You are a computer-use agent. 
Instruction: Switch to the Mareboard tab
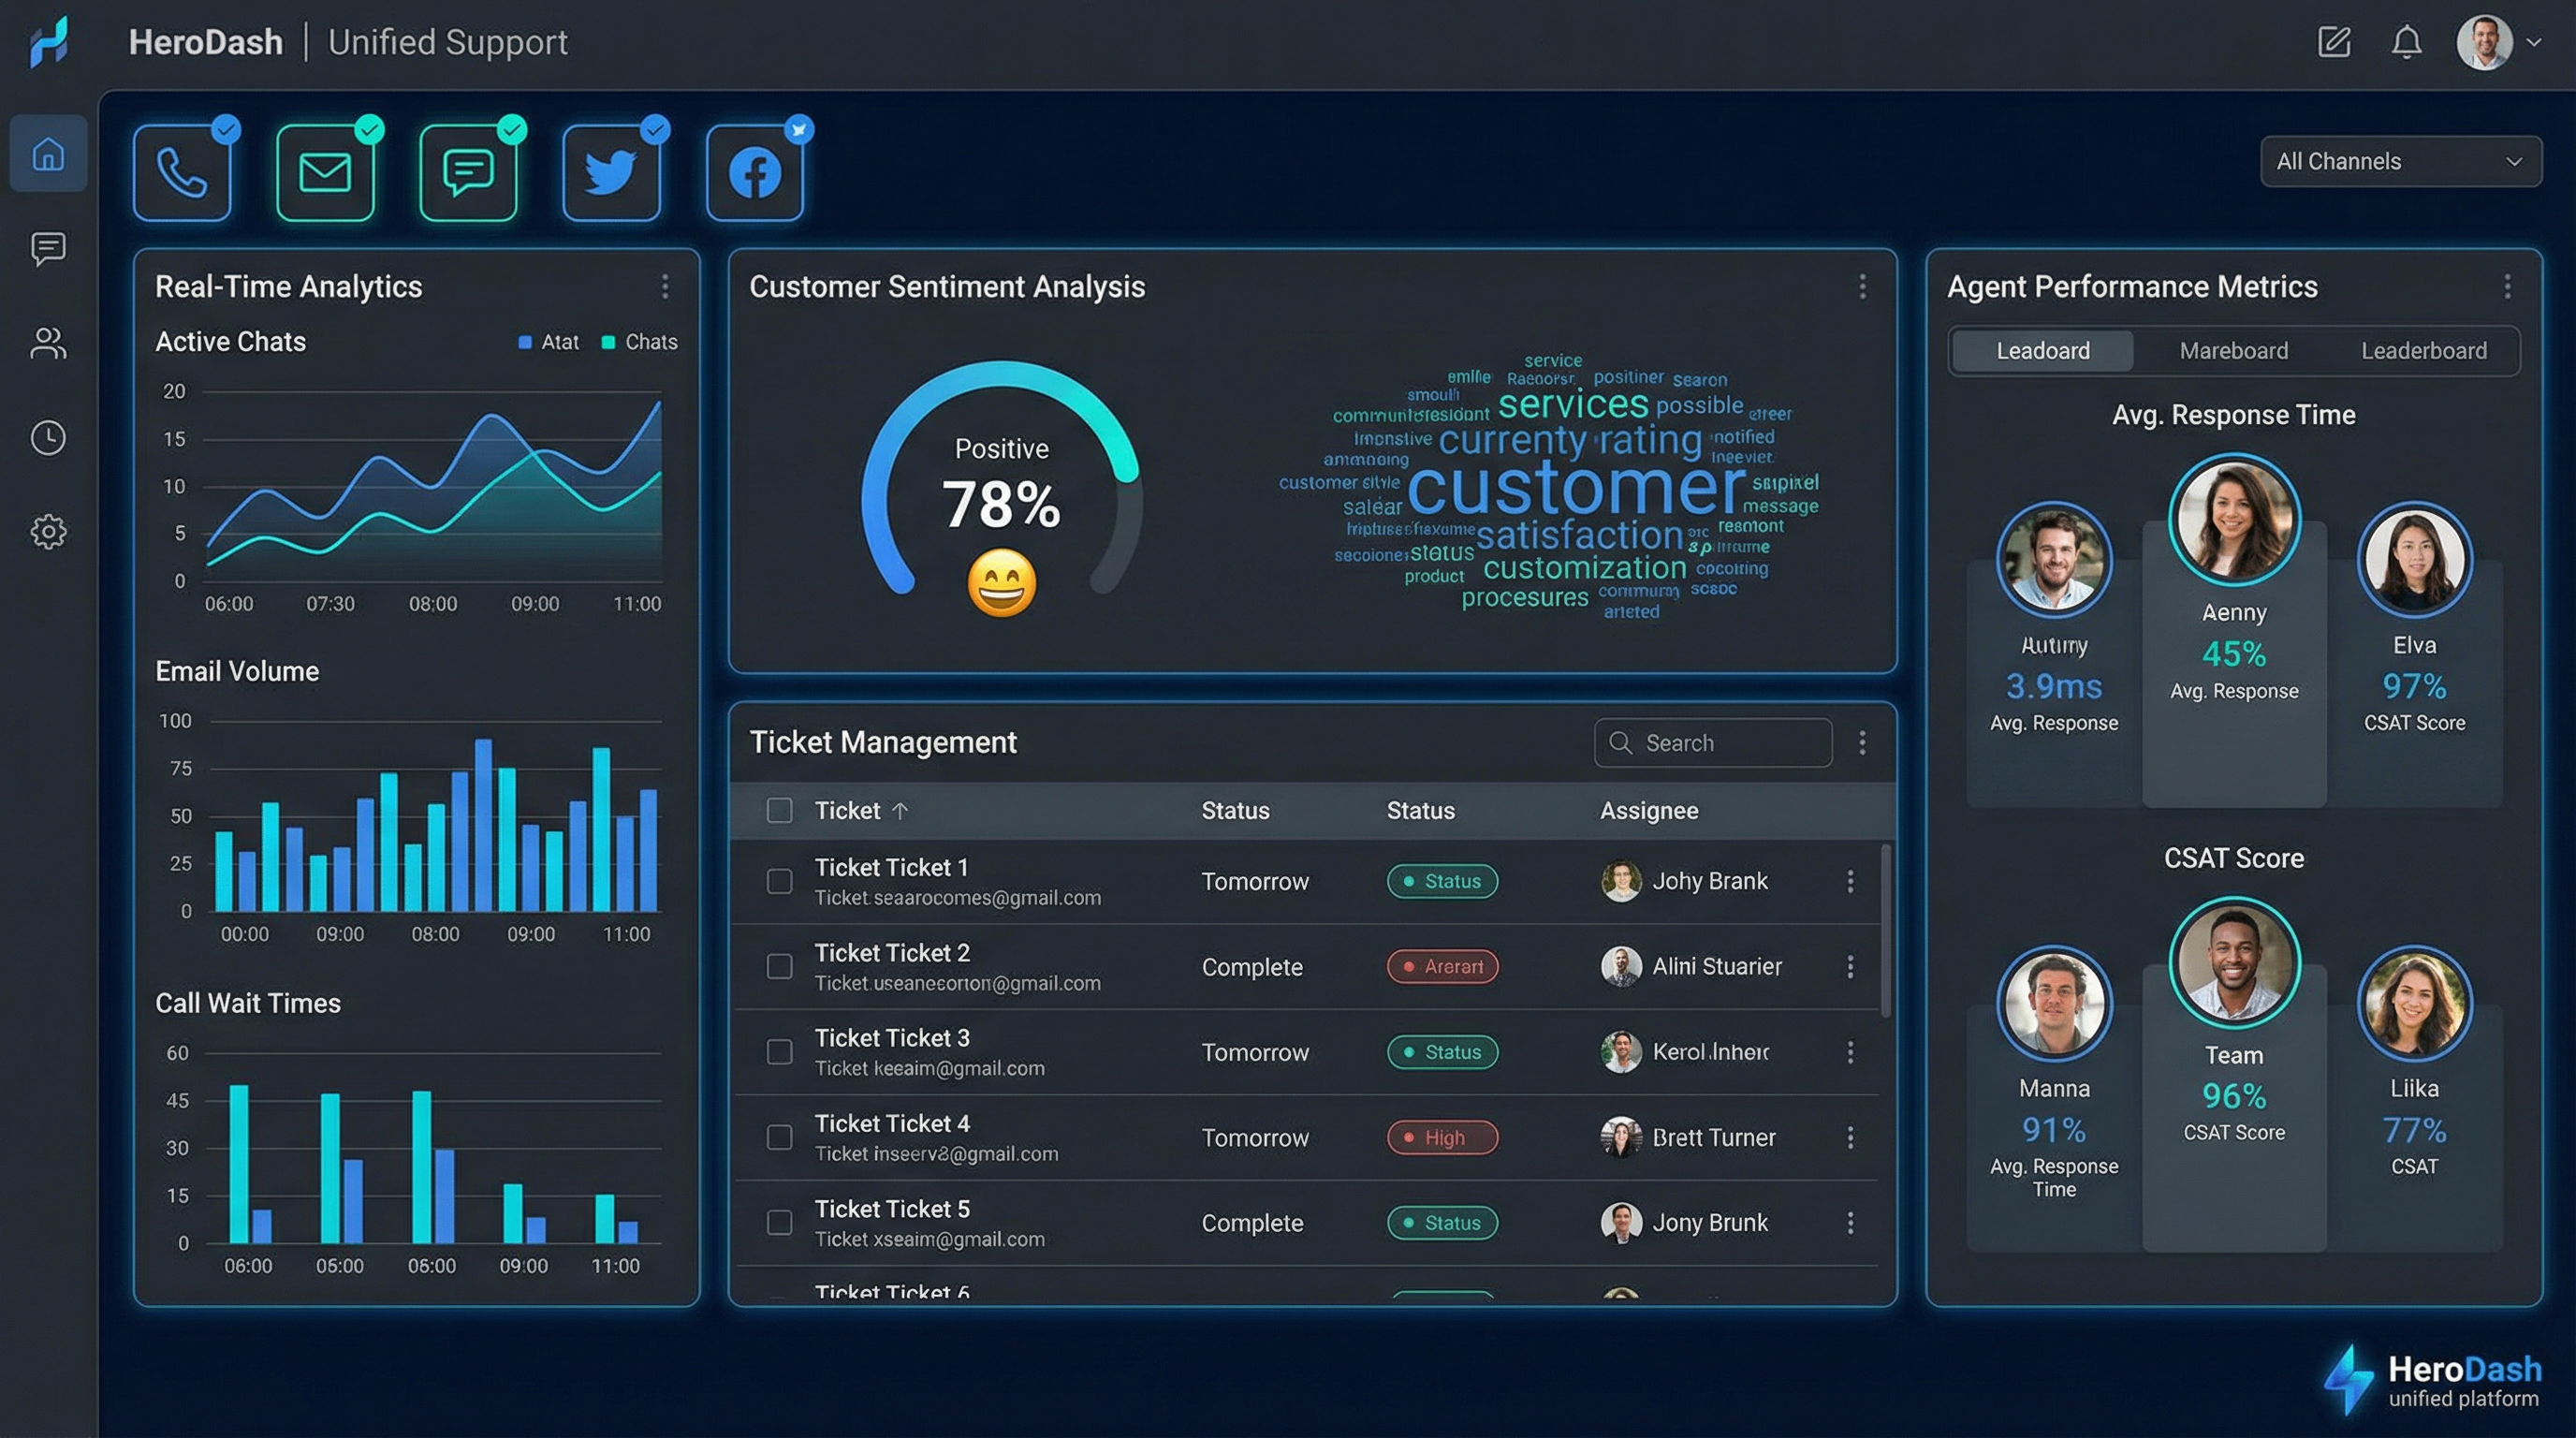coord(2233,351)
